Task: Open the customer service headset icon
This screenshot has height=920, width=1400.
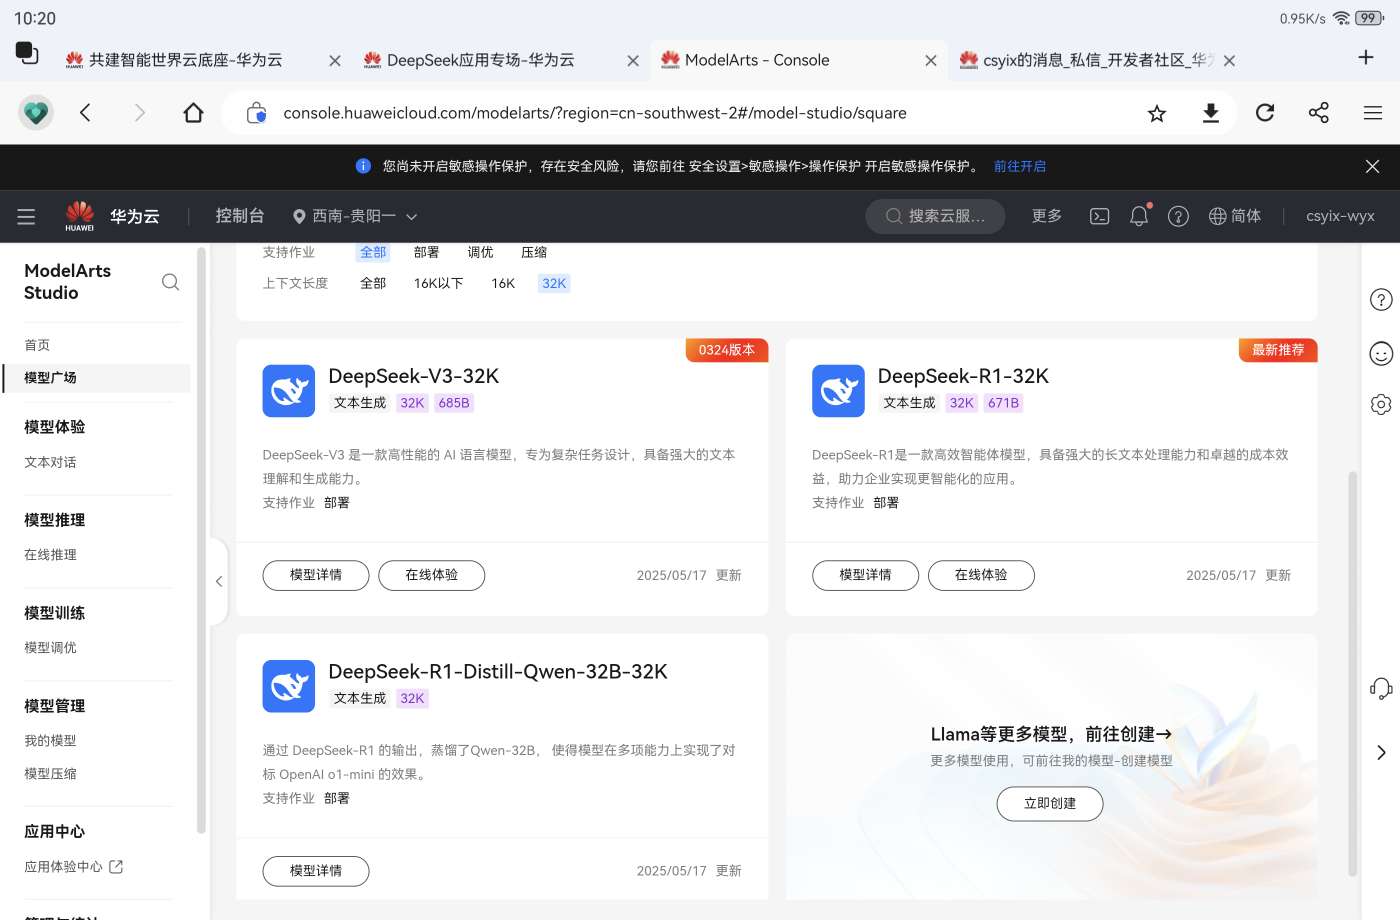Action: 1381,688
